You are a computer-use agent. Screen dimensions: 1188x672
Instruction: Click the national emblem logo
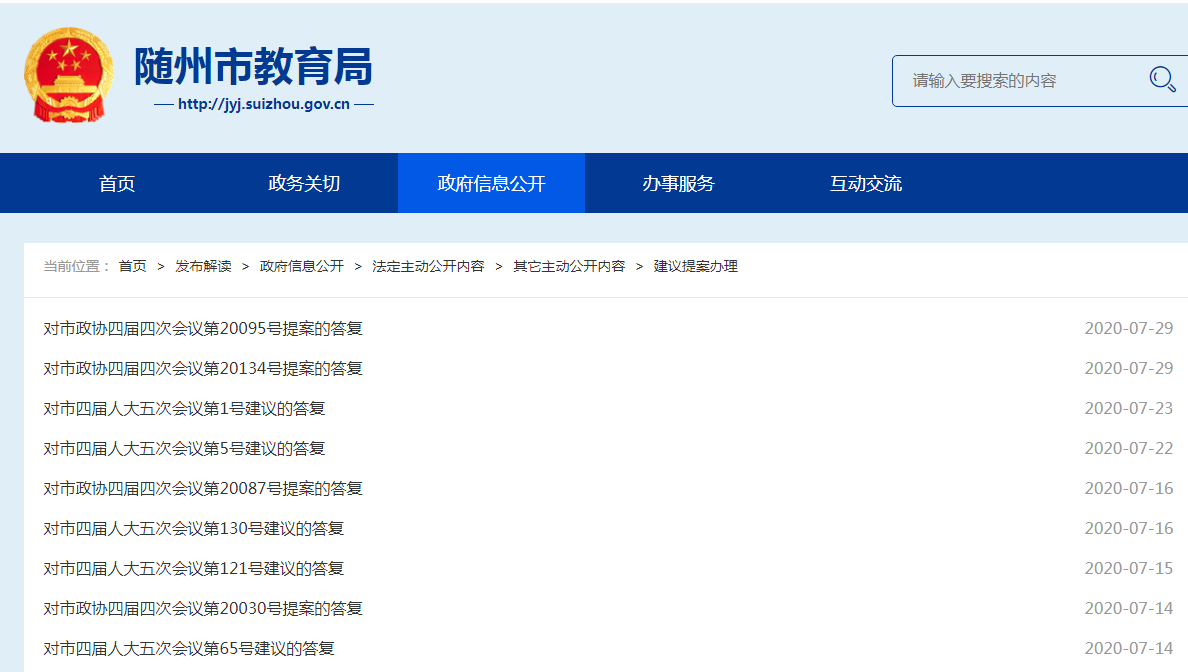(x=69, y=75)
